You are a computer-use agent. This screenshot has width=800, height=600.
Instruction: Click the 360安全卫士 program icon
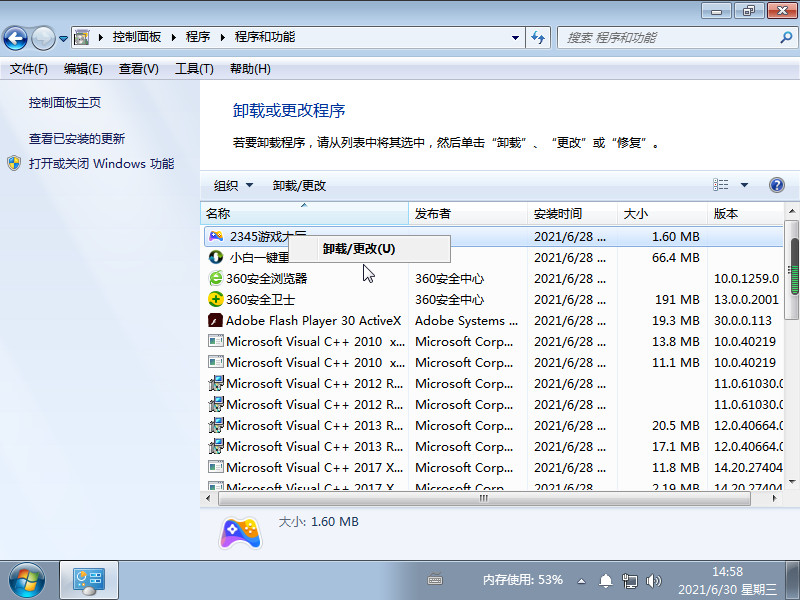[215, 299]
